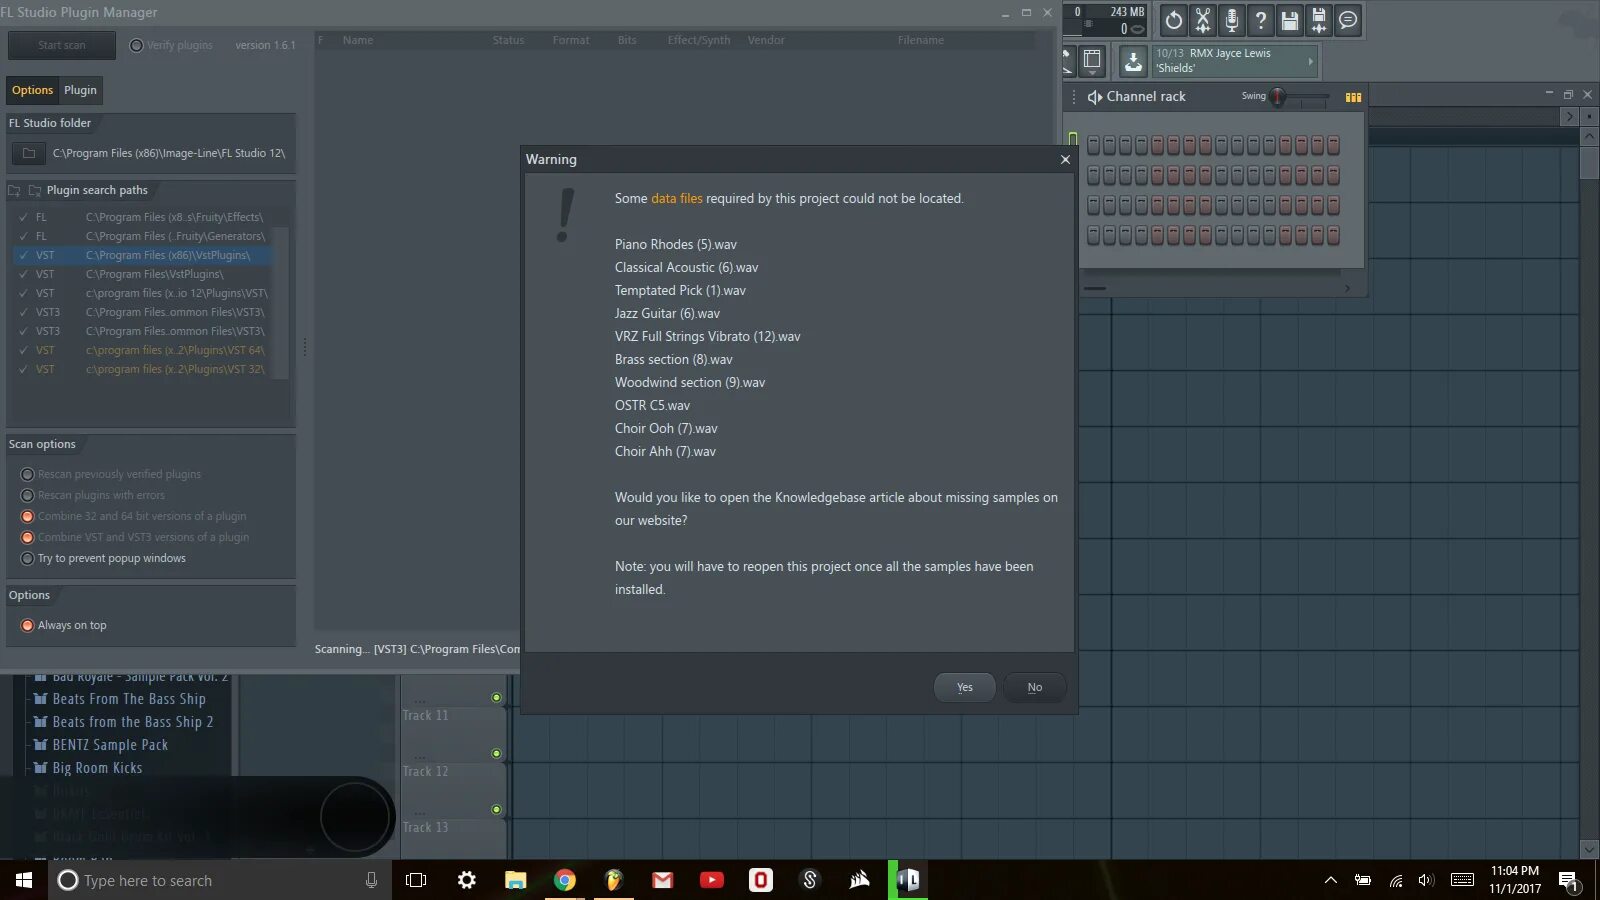Open Task View on the taskbar
The height and width of the screenshot is (900, 1600).
[x=416, y=880]
